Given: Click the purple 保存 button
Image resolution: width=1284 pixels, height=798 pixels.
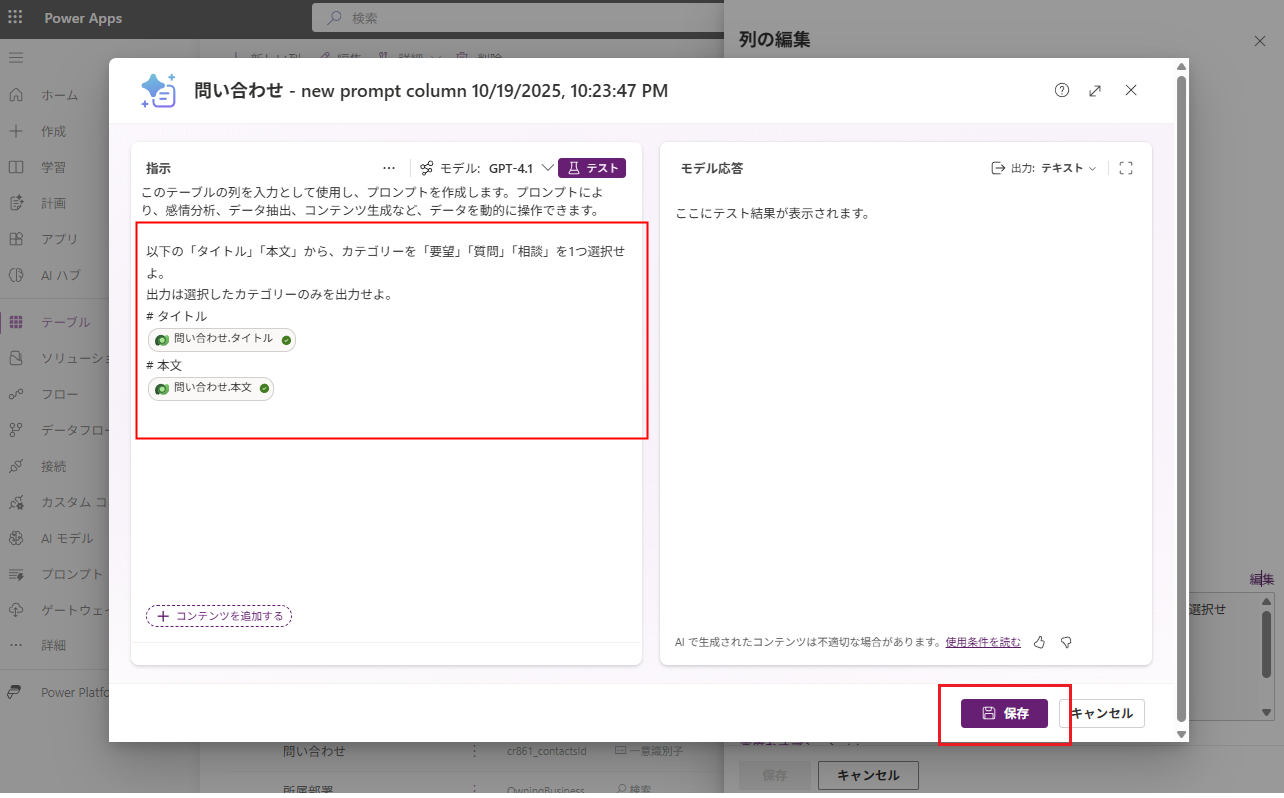Looking at the screenshot, I should point(1004,713).
